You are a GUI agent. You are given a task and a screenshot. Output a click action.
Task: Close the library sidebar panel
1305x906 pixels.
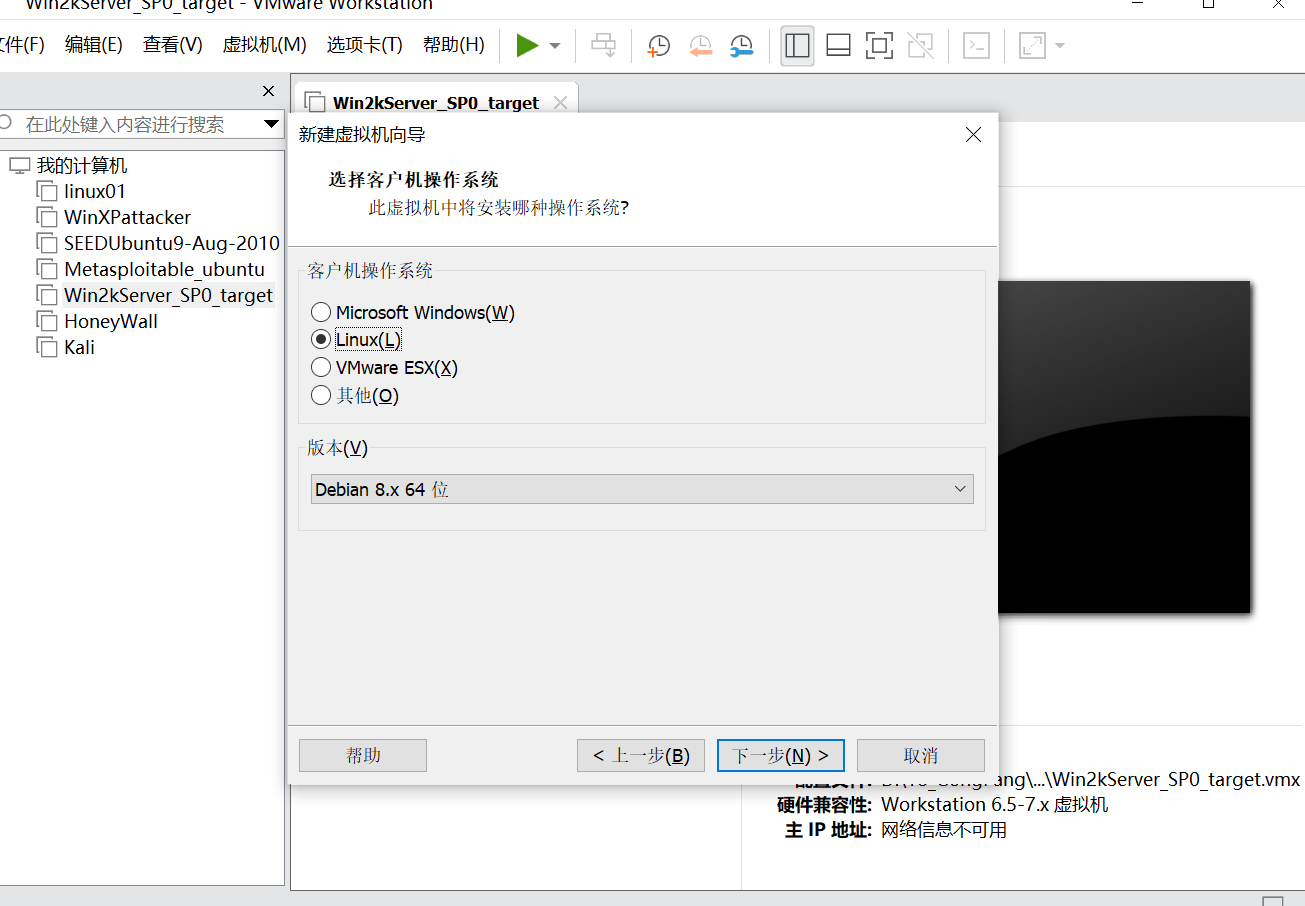268,91
